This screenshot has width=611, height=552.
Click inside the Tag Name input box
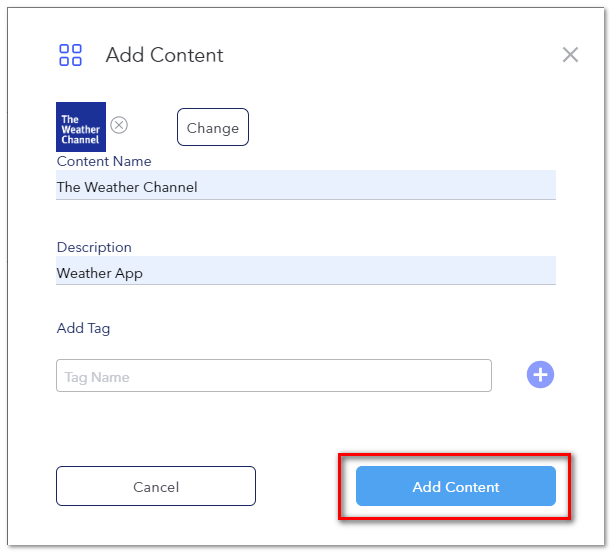pyautogui.click(x=274, y=376)
